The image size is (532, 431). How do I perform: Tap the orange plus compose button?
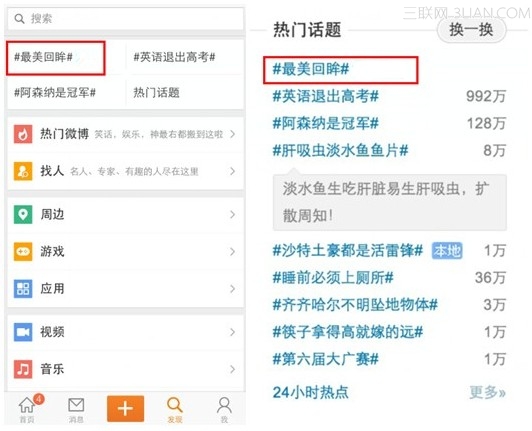click(x=126, y=409)
